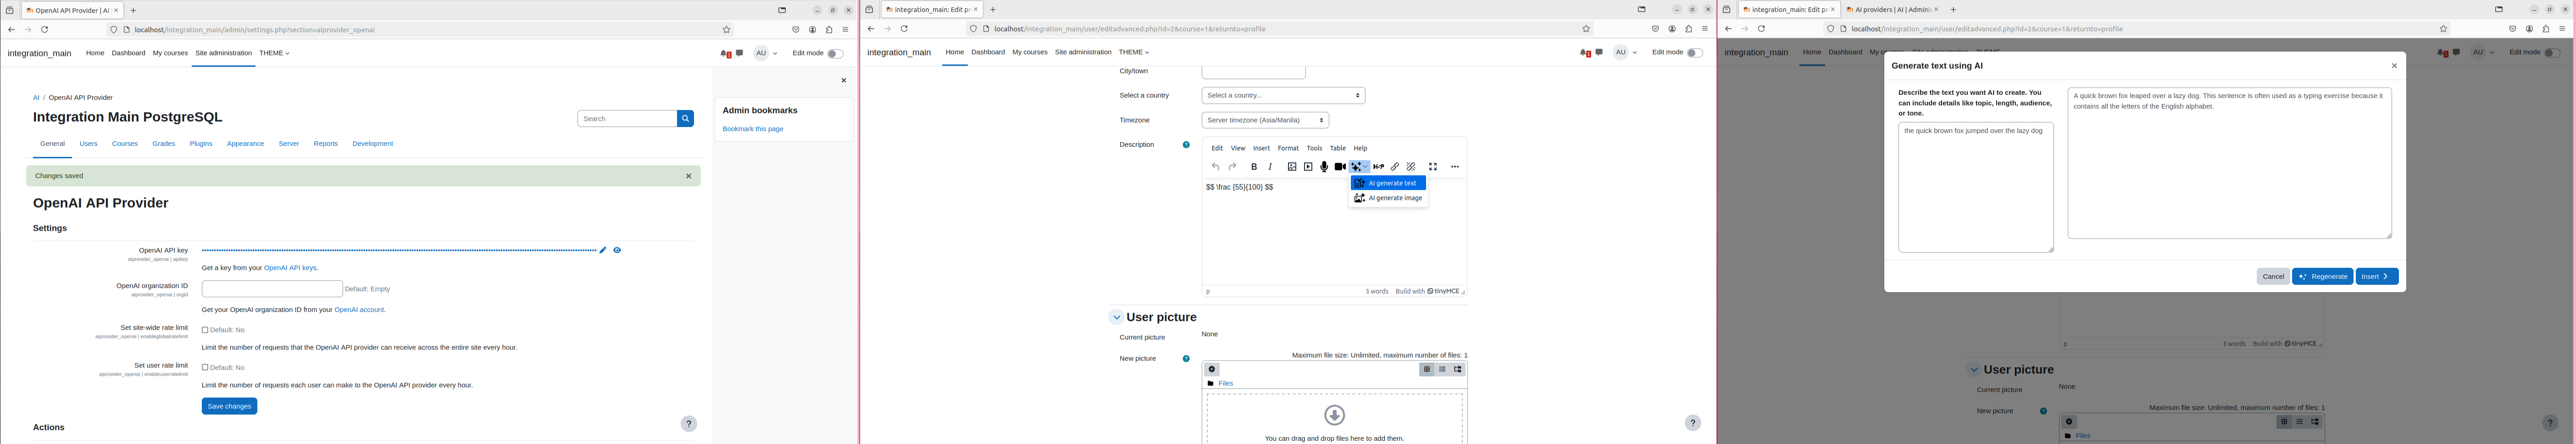
Task: Toggle Edit mode switch in the middle window
Action: point(1694,53)
